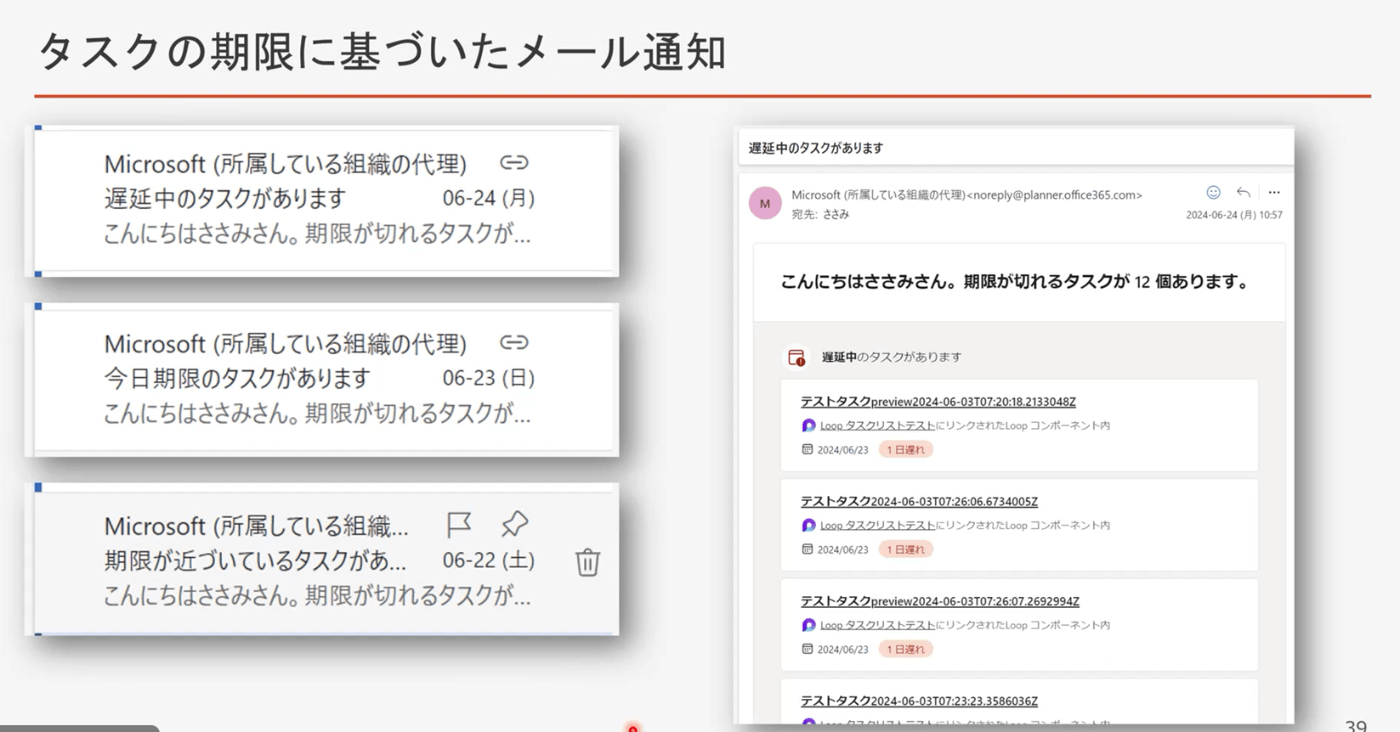
Task: Click the heading 期限が切れるタスクが 12 個あります
Action: pos(1107,282)
